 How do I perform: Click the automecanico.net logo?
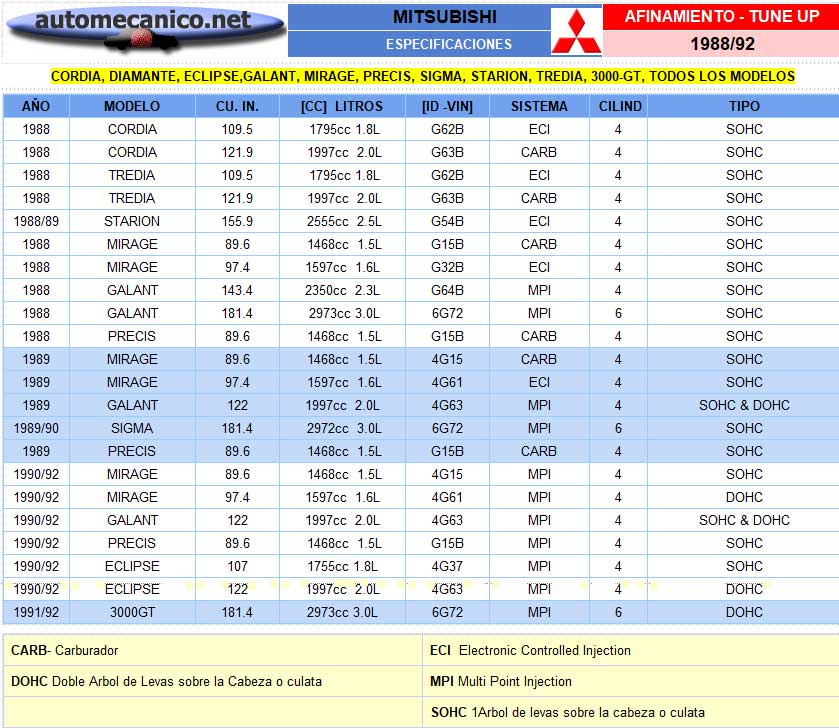(x=146, y=30)
